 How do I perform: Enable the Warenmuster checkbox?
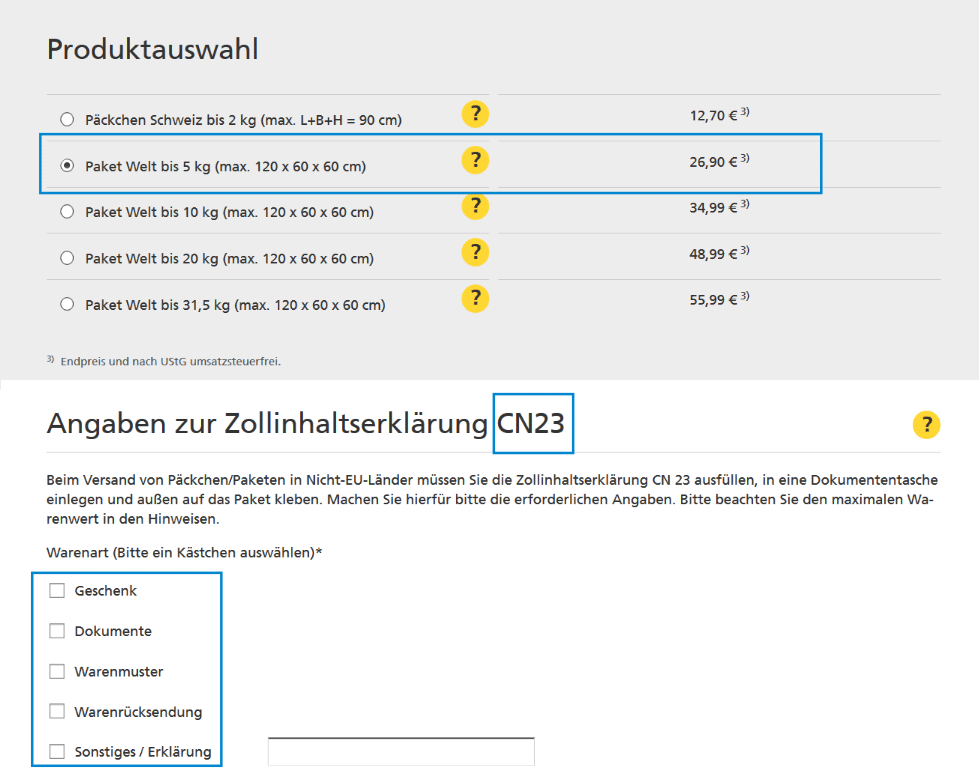[x=57, y=672]
